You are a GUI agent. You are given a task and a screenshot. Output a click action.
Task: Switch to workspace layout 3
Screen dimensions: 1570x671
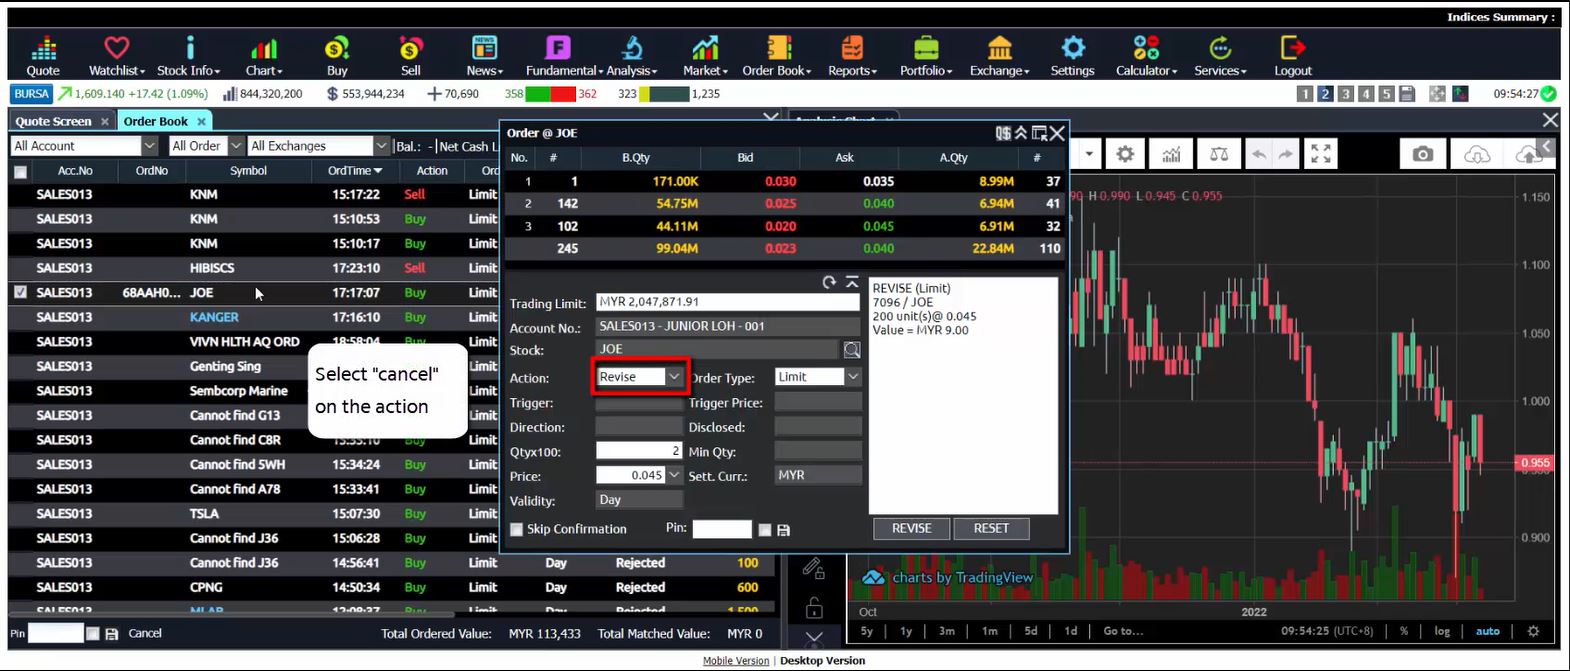pos(1346,94)
